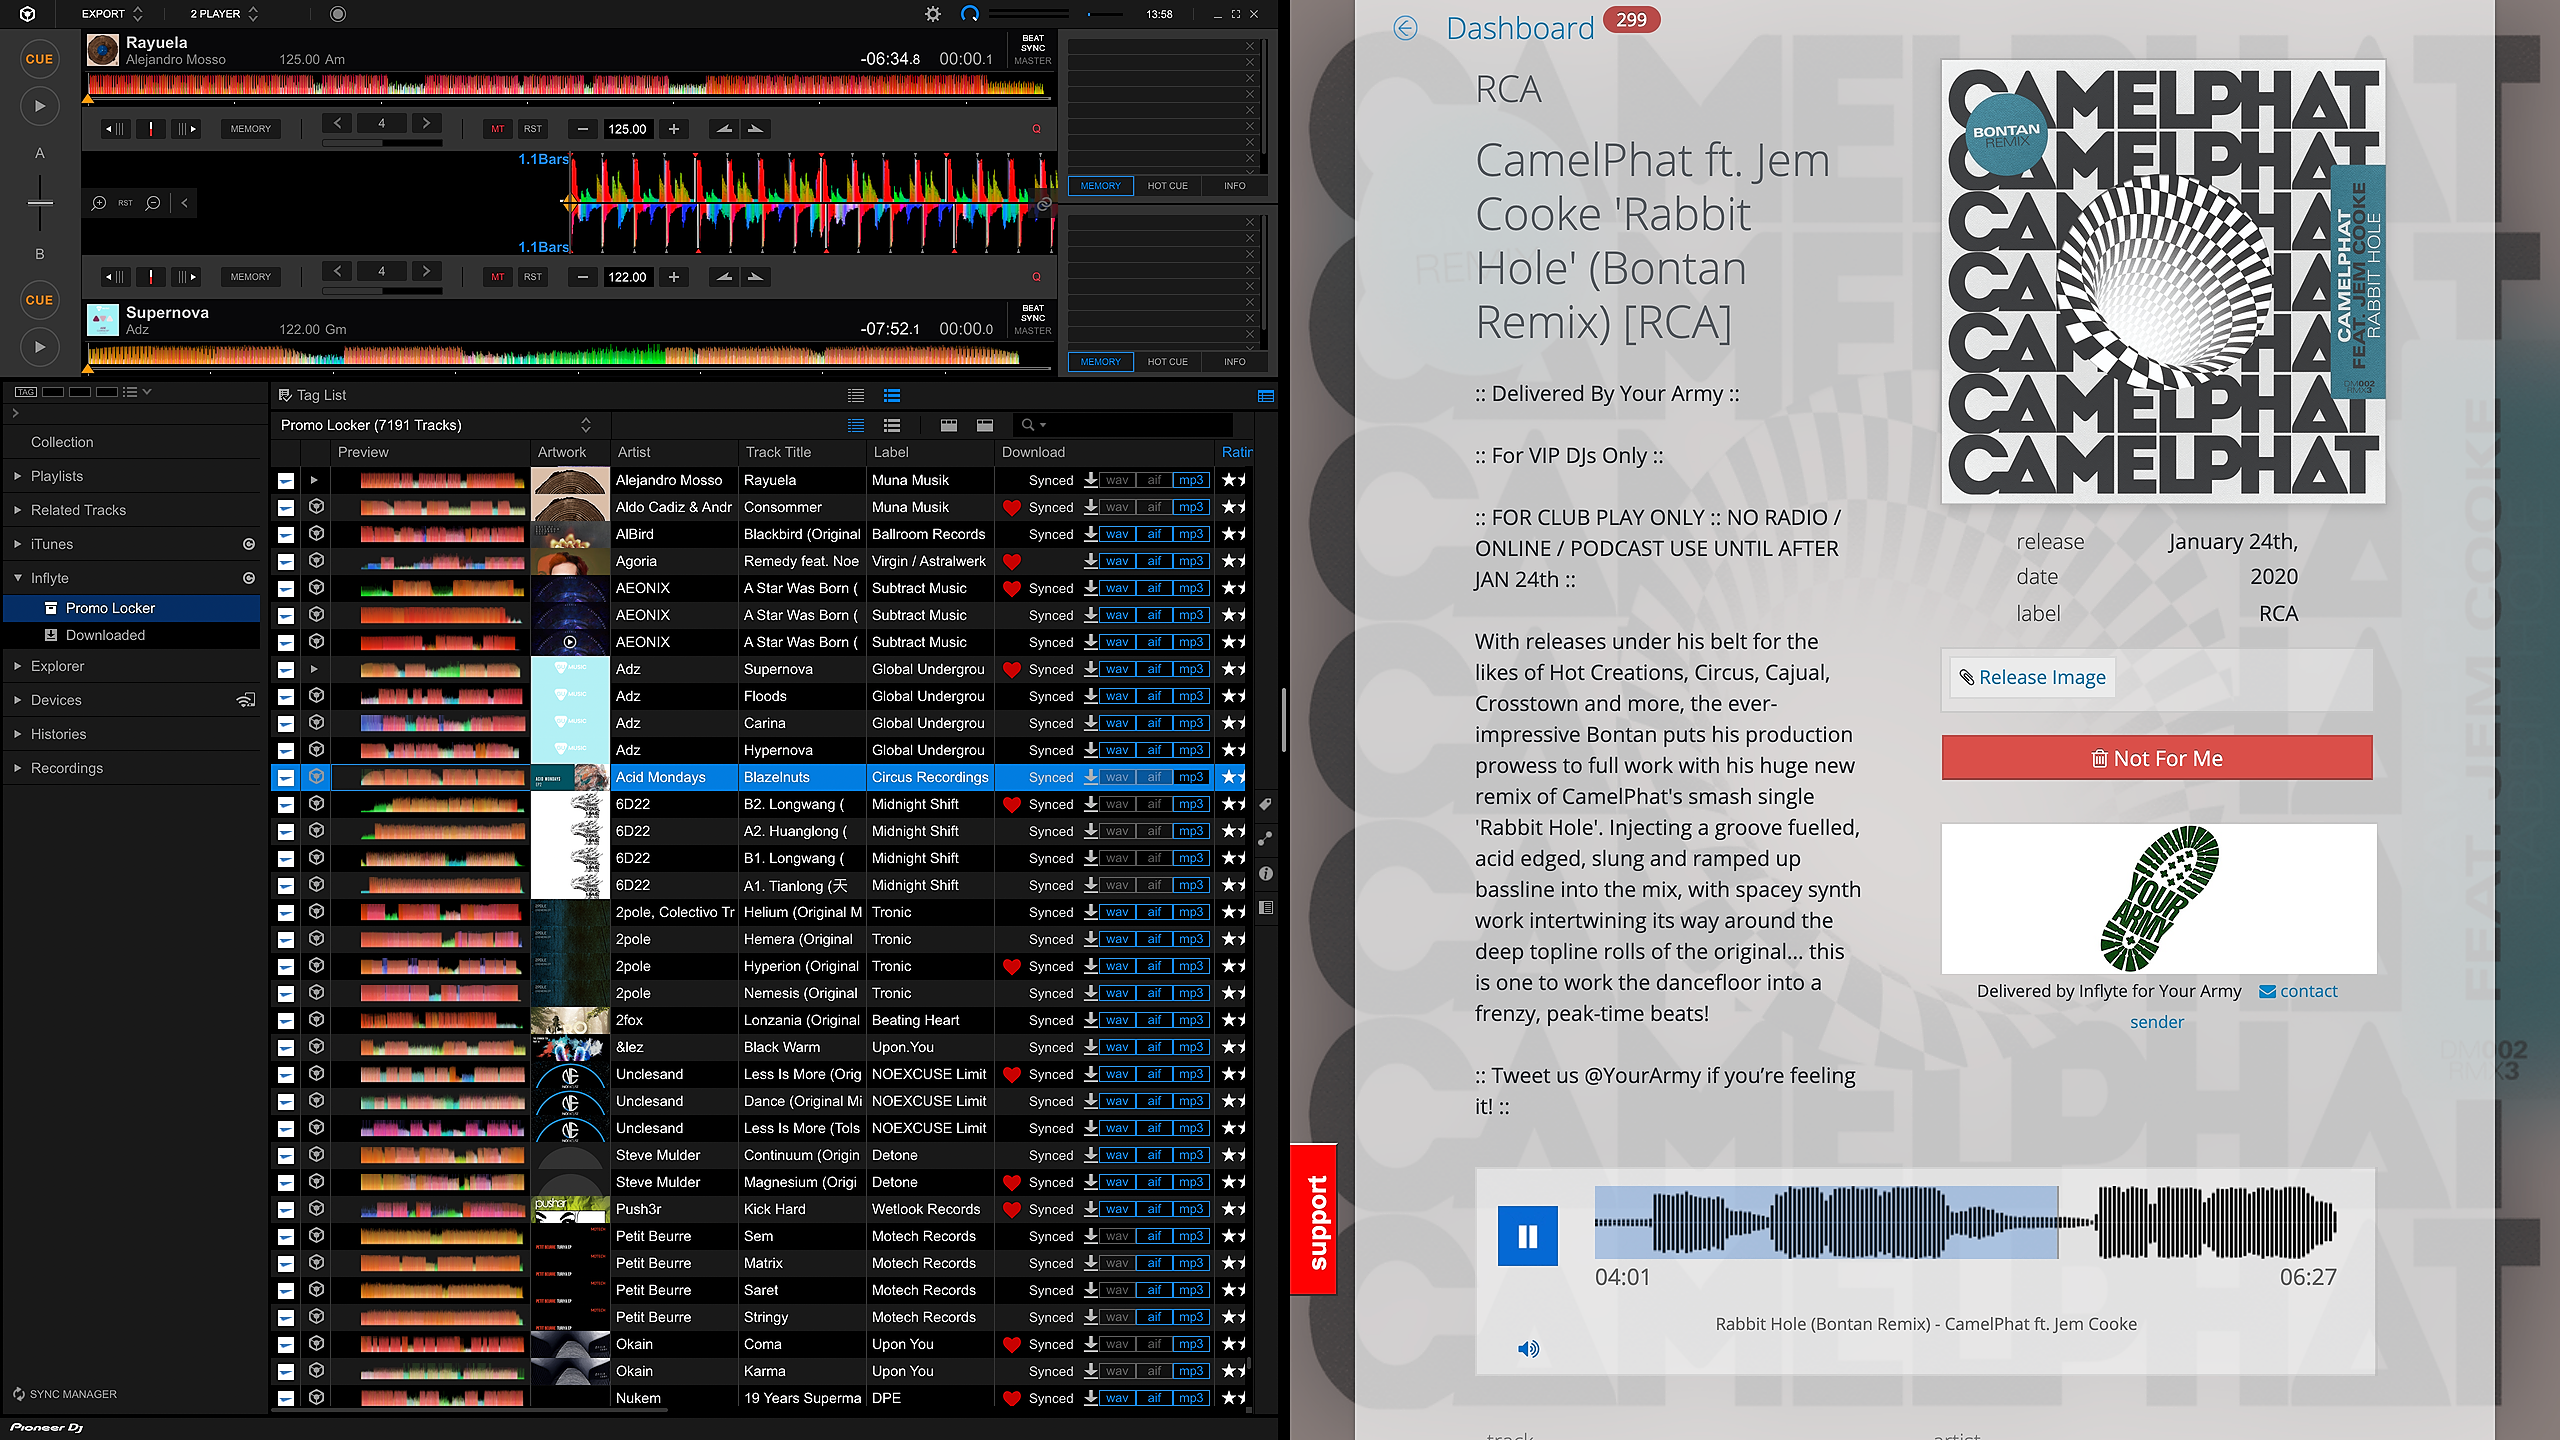Viewport: 2560px width, 1440px height.
Task: Mute the Inflyte player volume icon
Action: pyautogui.click(x=1528, y=1349)
